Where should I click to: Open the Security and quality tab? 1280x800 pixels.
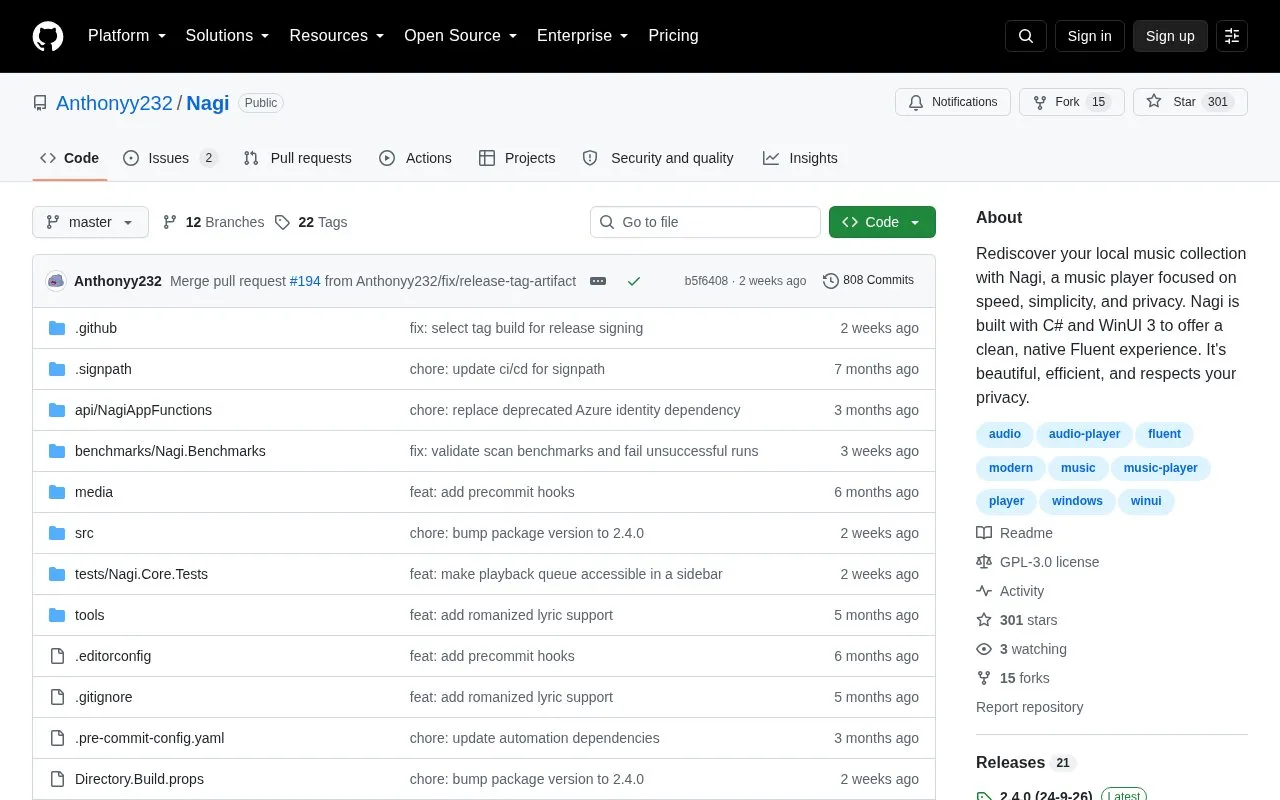pyautogui.click(x=658, y=158)
